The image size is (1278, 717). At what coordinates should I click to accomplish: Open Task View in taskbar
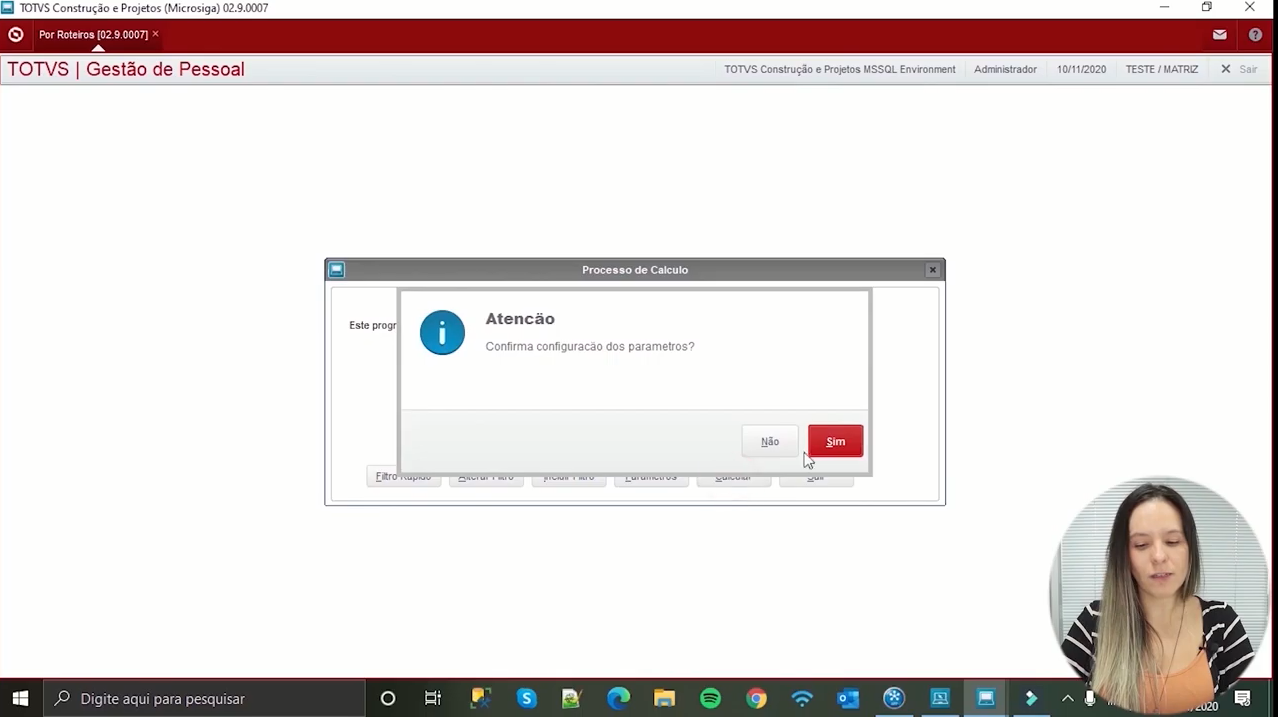coord(433,698)
